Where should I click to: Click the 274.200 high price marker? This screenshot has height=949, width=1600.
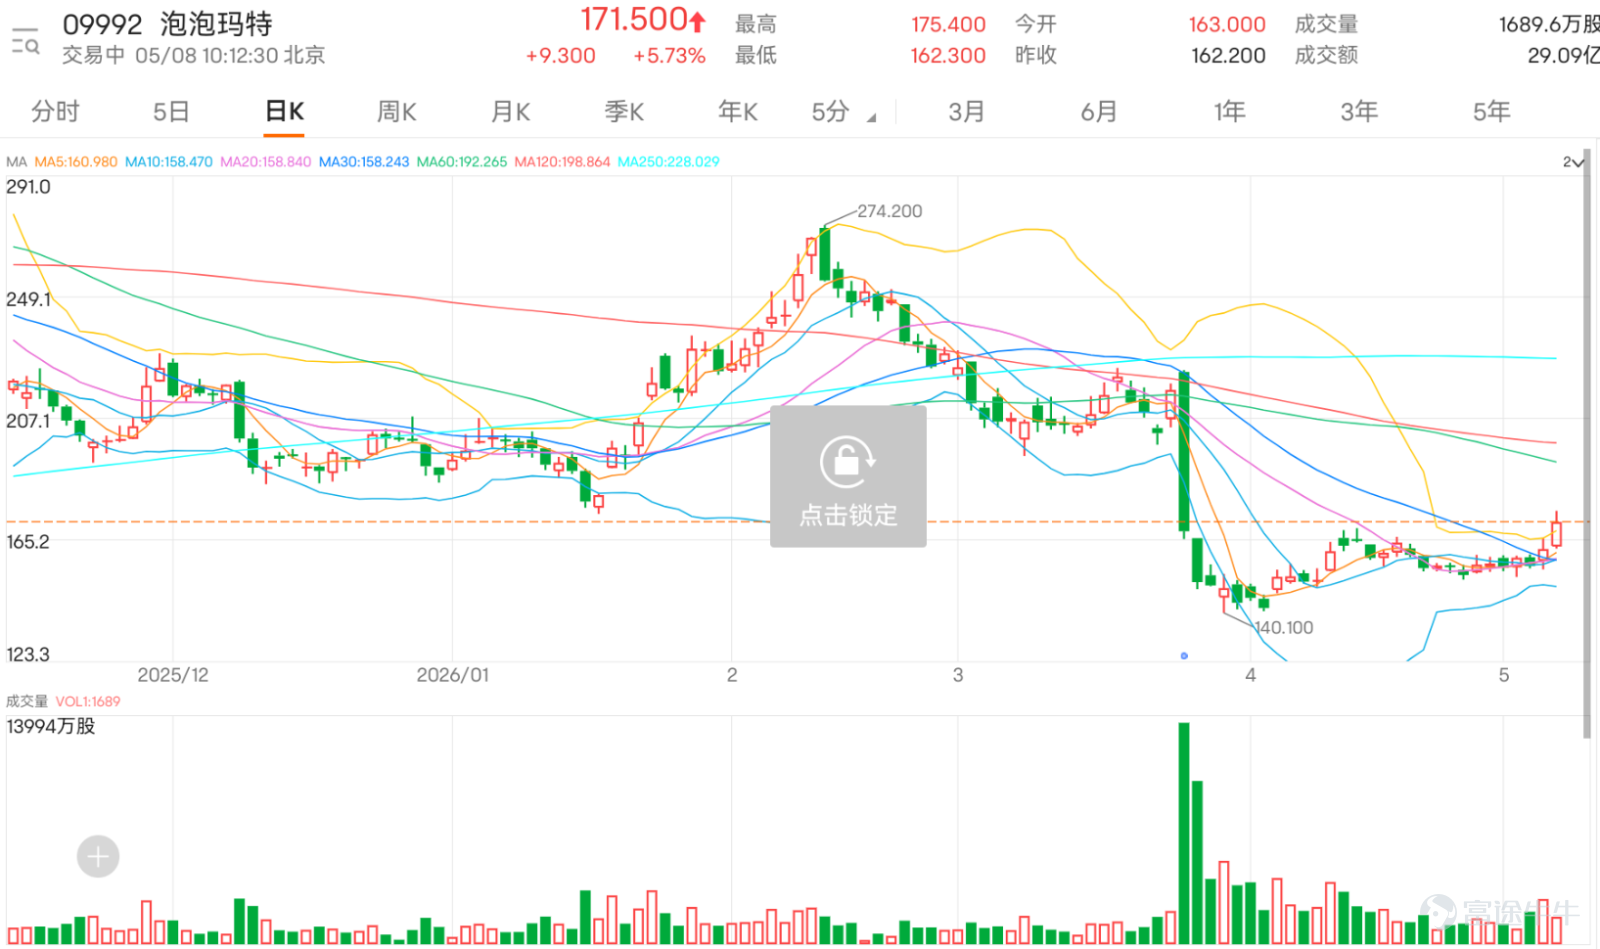click(889, 211)
